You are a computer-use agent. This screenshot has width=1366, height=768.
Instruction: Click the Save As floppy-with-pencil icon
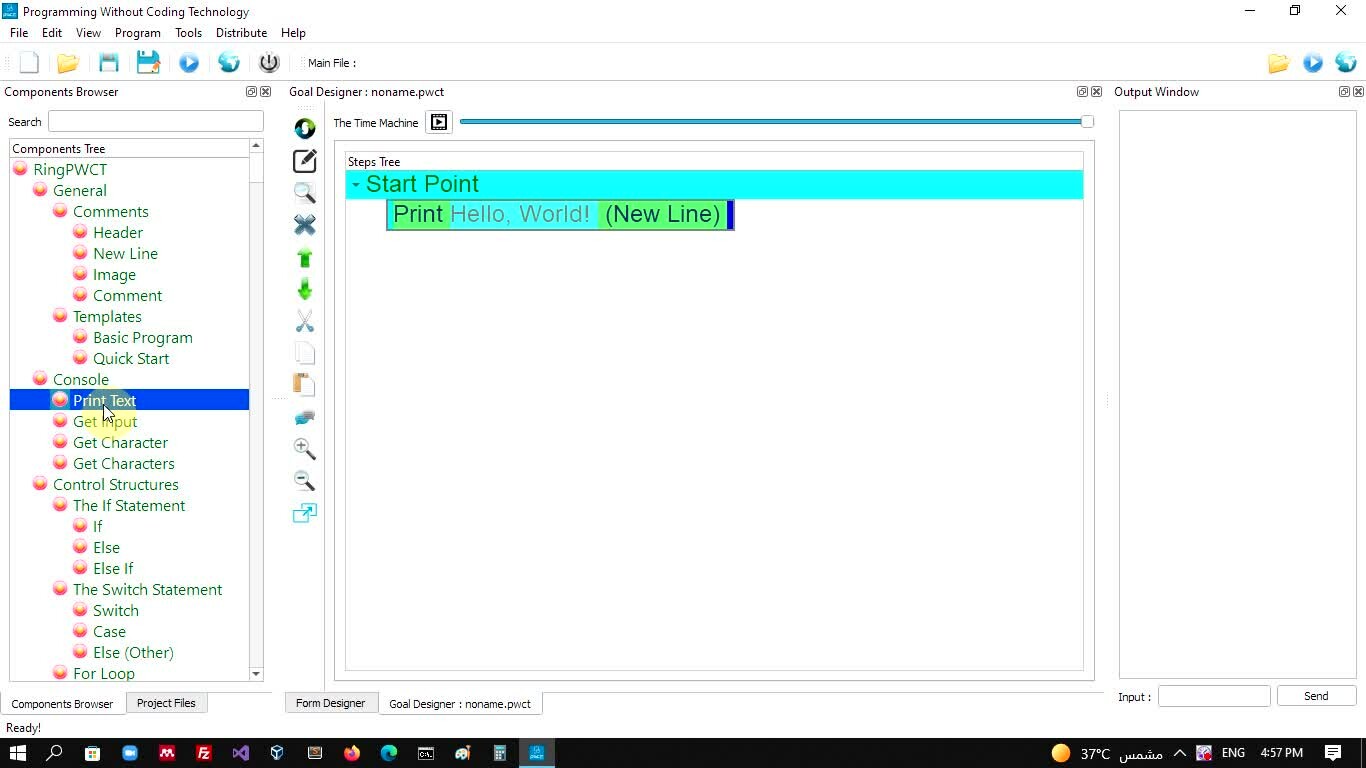tap(148, 63)
